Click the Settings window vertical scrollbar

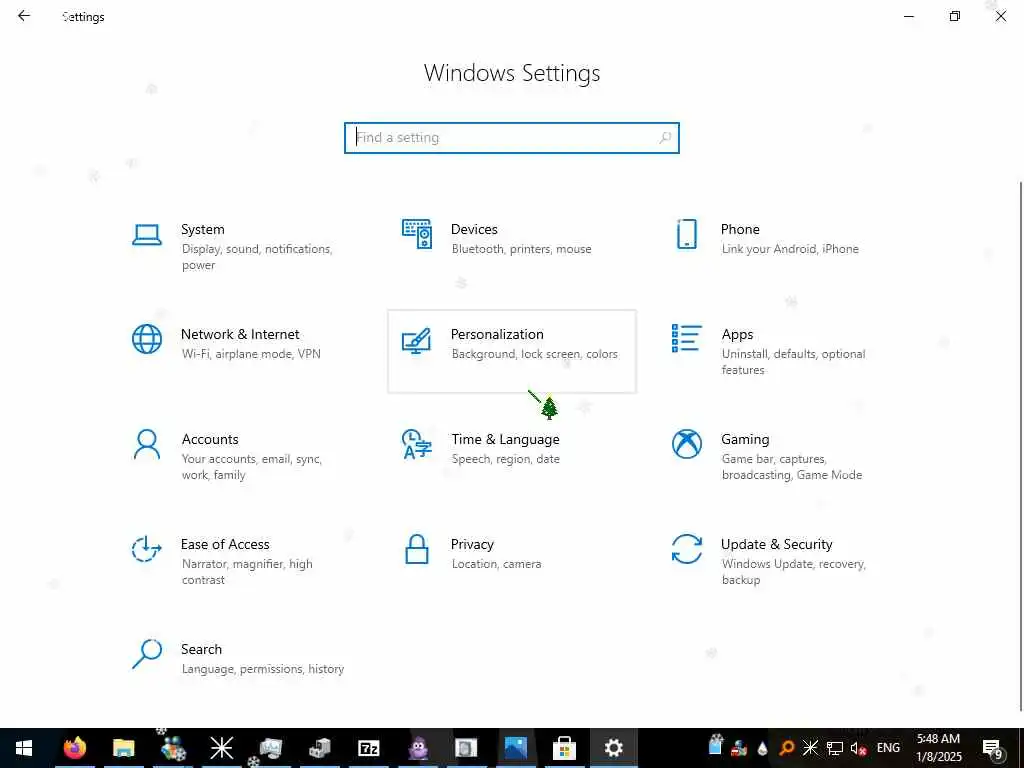1020,444
